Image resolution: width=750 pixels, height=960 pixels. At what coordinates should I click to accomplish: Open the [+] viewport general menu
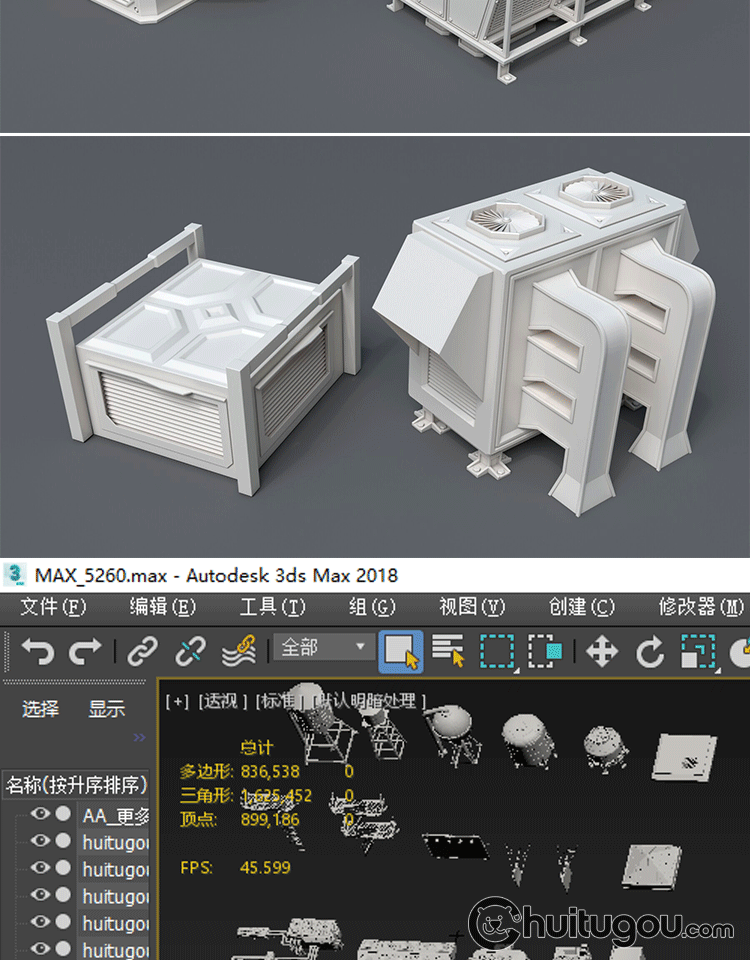(x=176, y=701)
